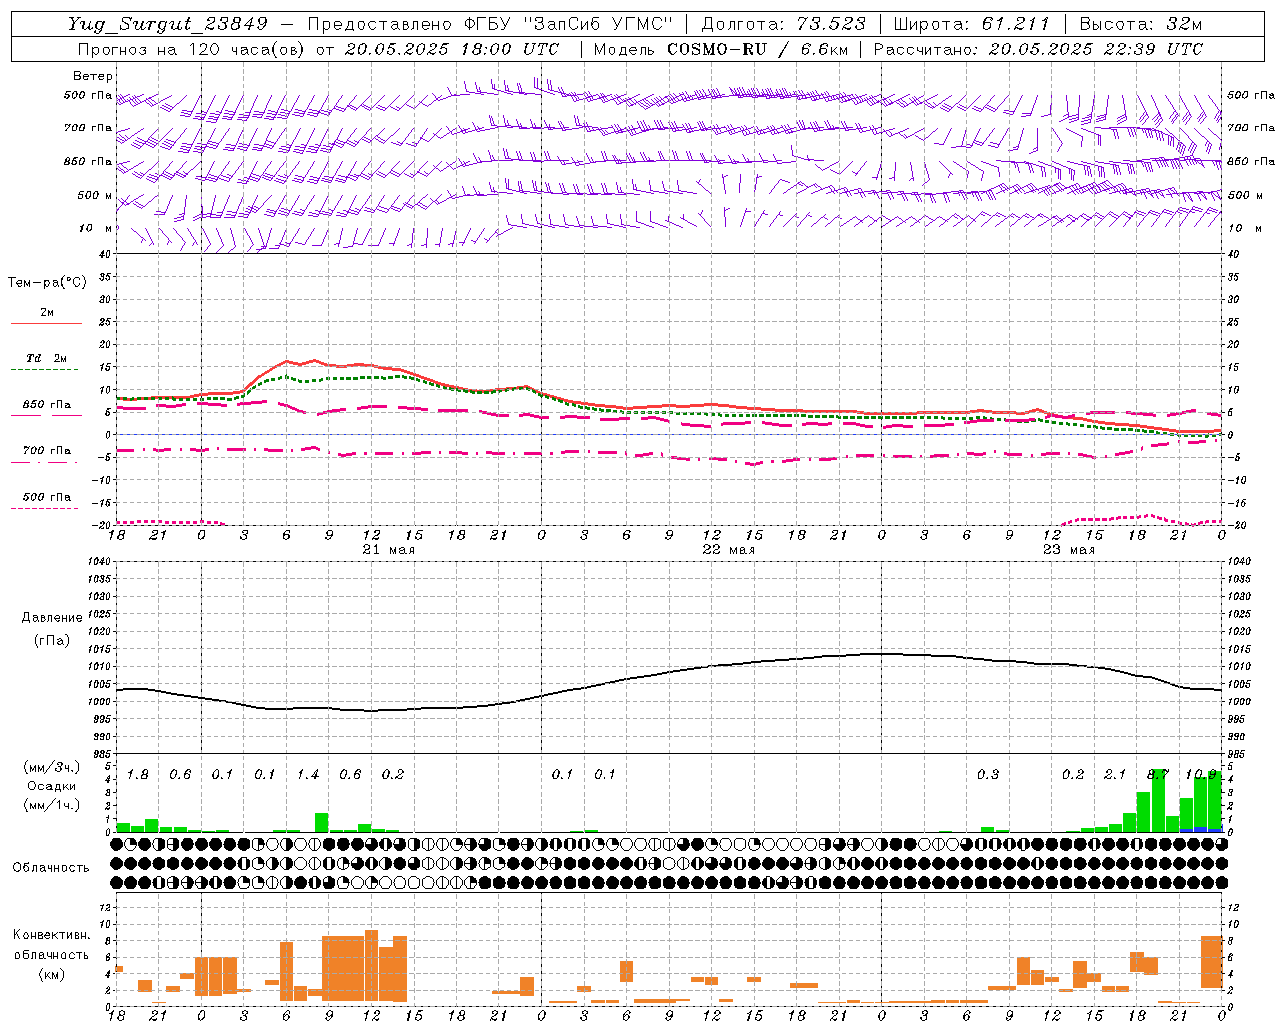Viewport: 1280px width, 1024px height.
Task: Click the 2.1 precipitation total
Action: pyautogui.click(x=1115, y=774)
